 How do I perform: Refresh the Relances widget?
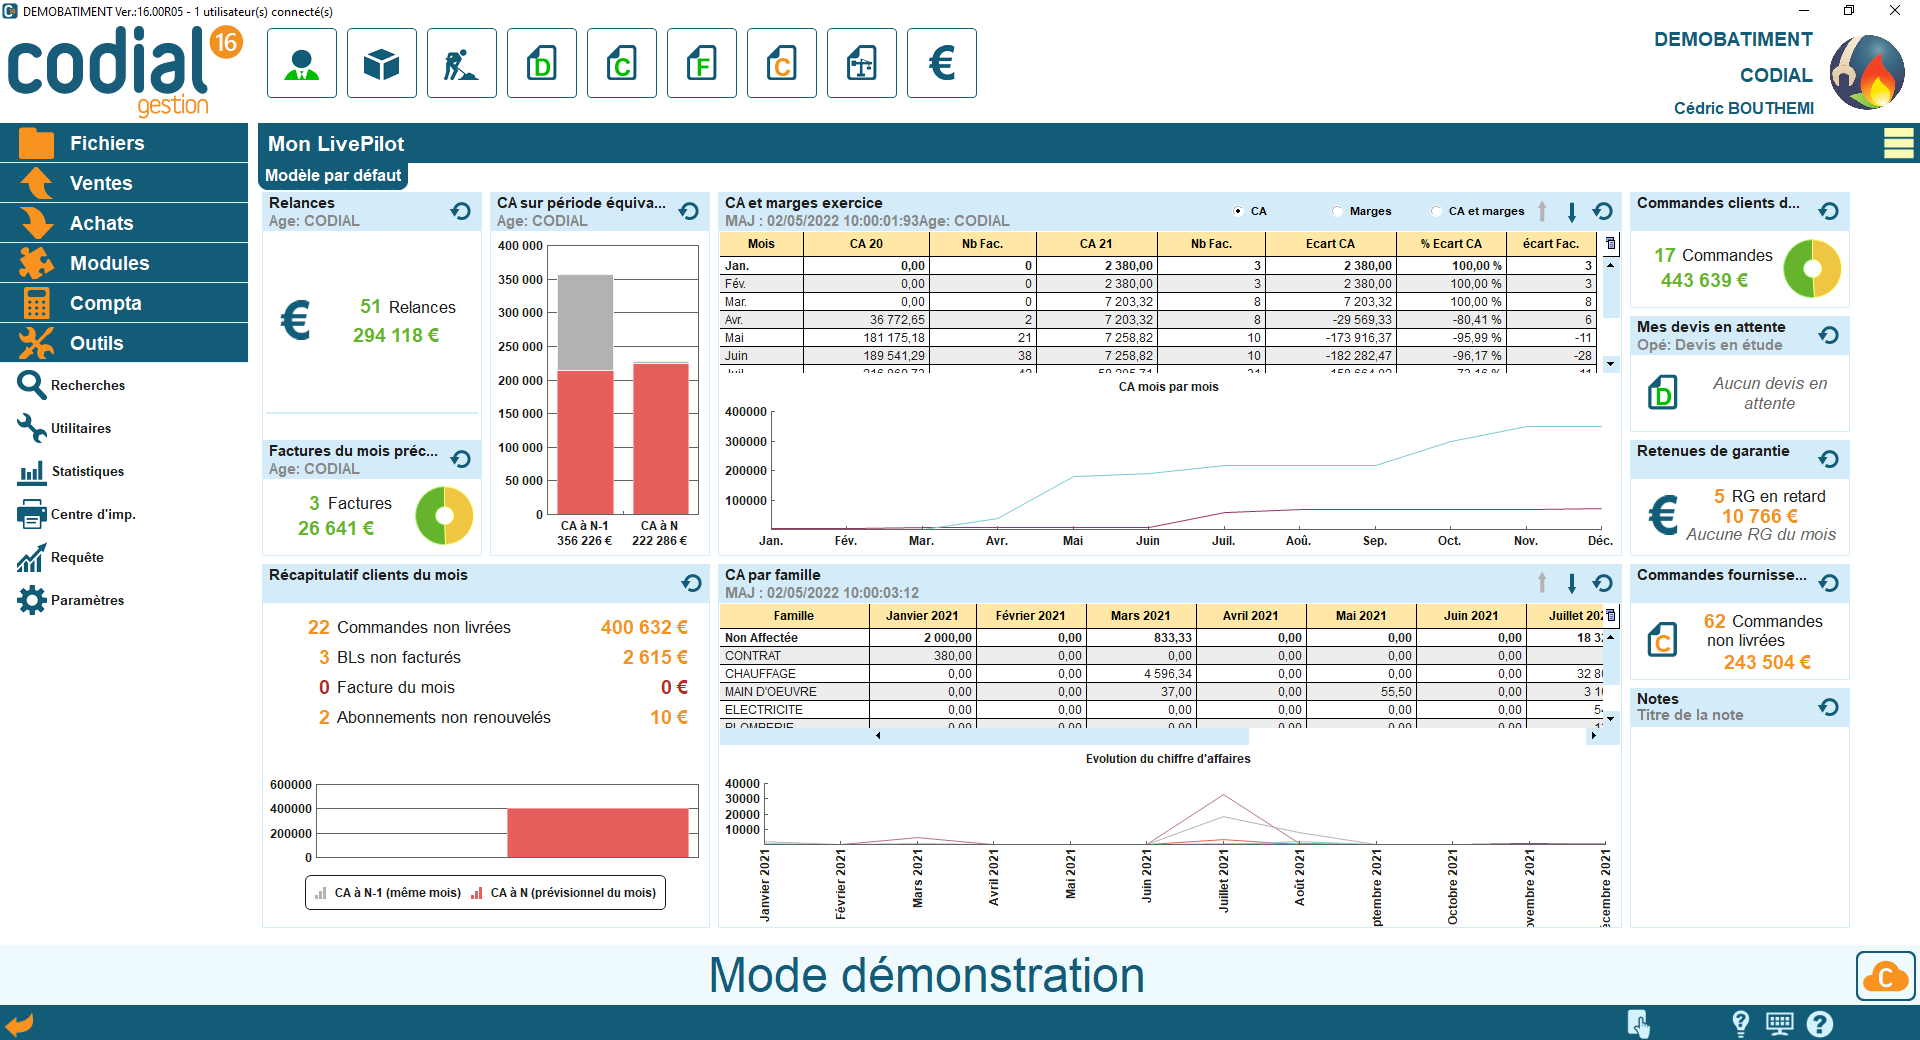pyautogui.click(x=460, y=211)
